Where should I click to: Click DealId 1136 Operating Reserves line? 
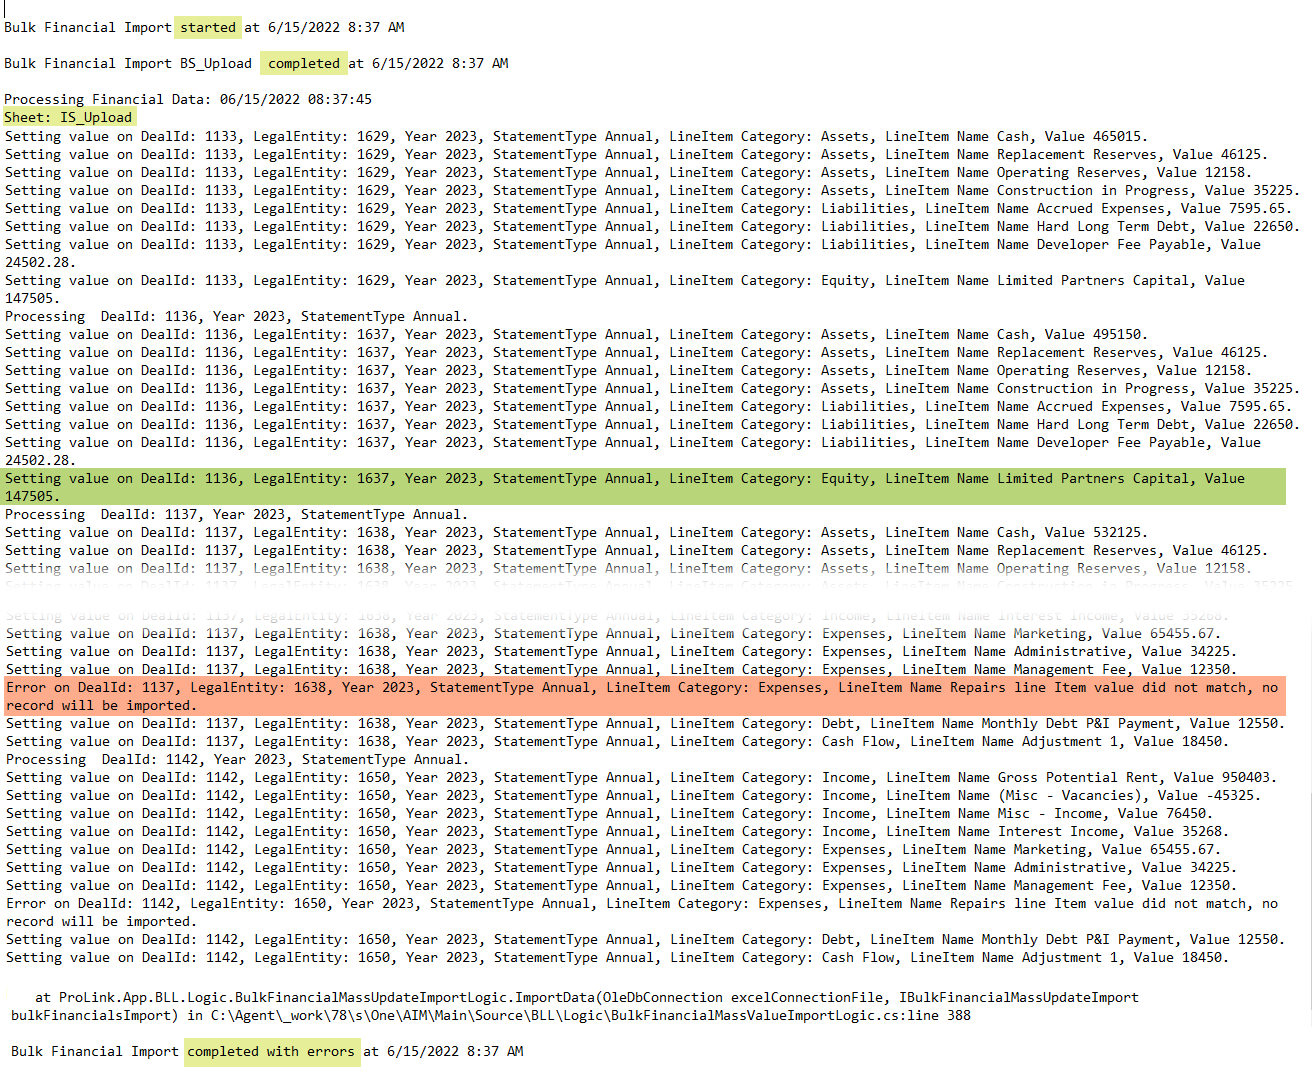click(x=628, y=370)
